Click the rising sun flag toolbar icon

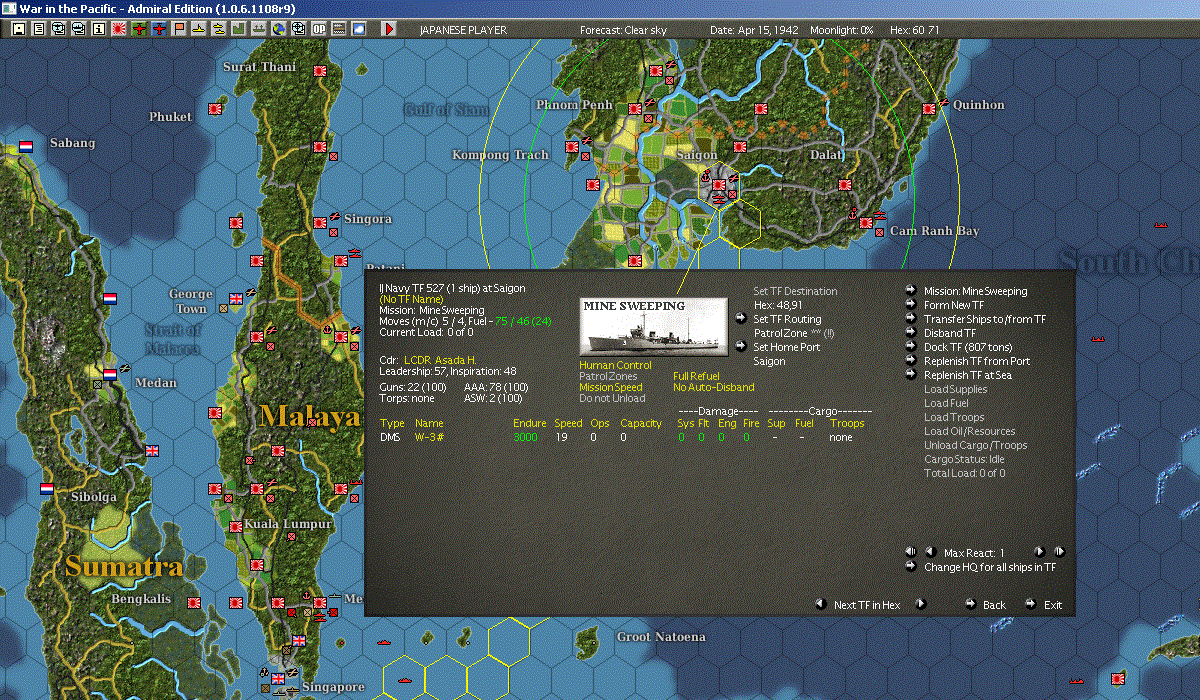tap(118, 29)
